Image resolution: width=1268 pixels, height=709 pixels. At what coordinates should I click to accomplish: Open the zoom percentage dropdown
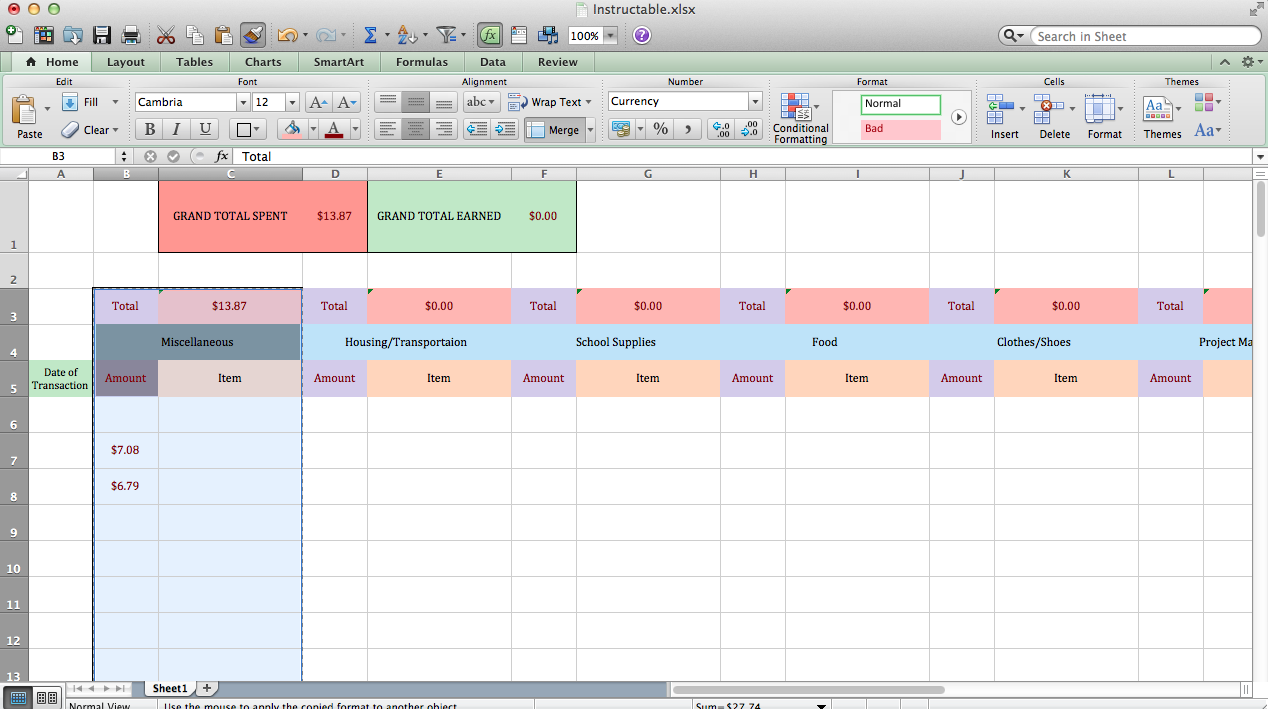[x=610, y=36]
